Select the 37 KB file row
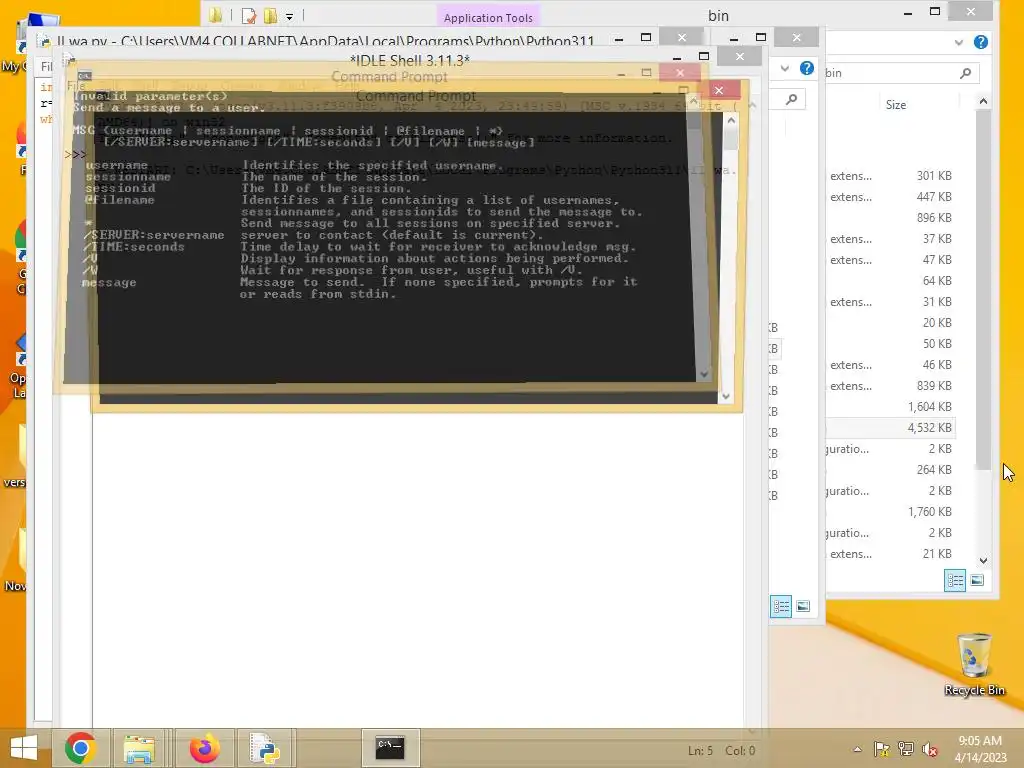Image resolution: width=1024 pixels, height=768 pixels. 891,239
